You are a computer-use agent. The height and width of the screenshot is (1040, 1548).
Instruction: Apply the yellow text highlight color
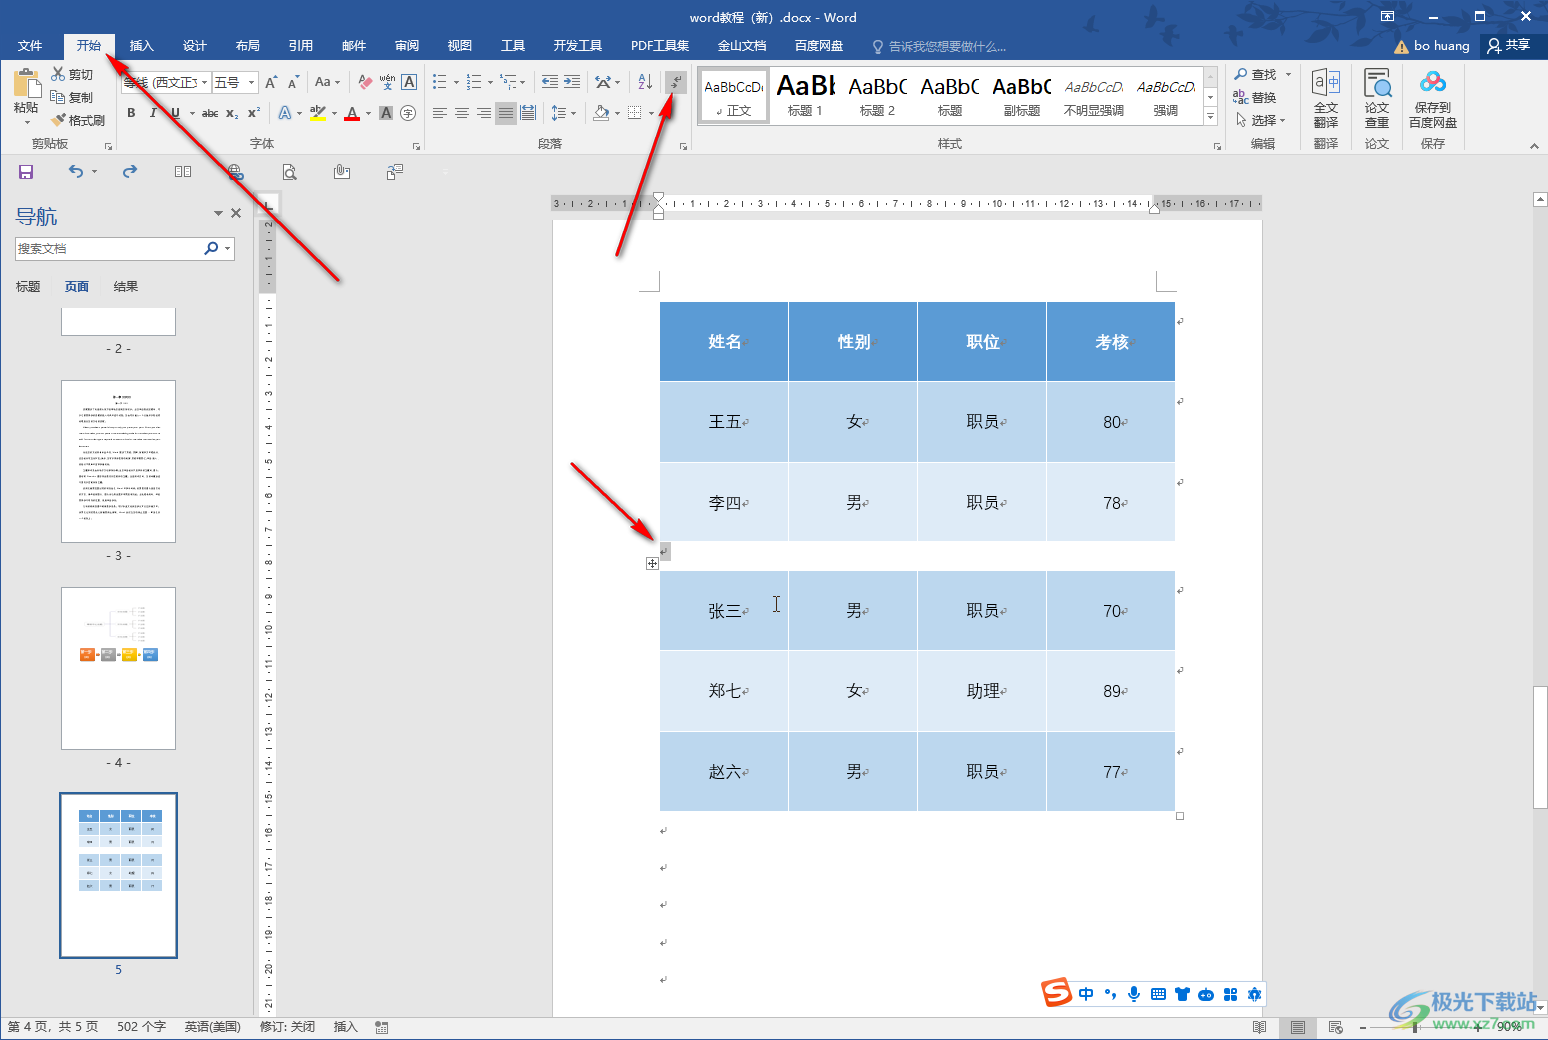pyautogui.click(x=318, y=113)
